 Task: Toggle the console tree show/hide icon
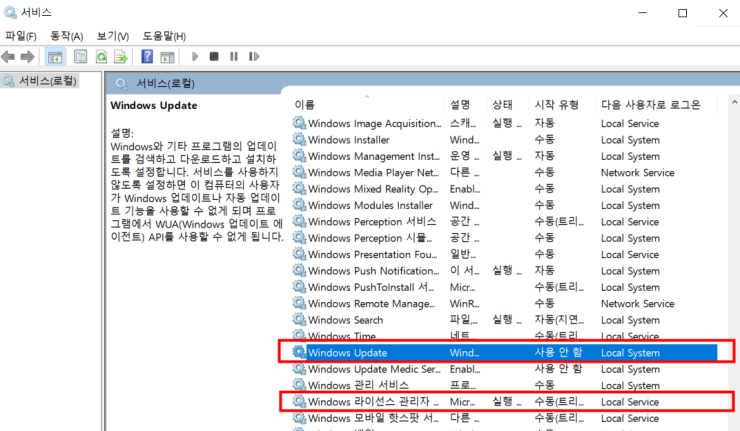coord(55,57)
